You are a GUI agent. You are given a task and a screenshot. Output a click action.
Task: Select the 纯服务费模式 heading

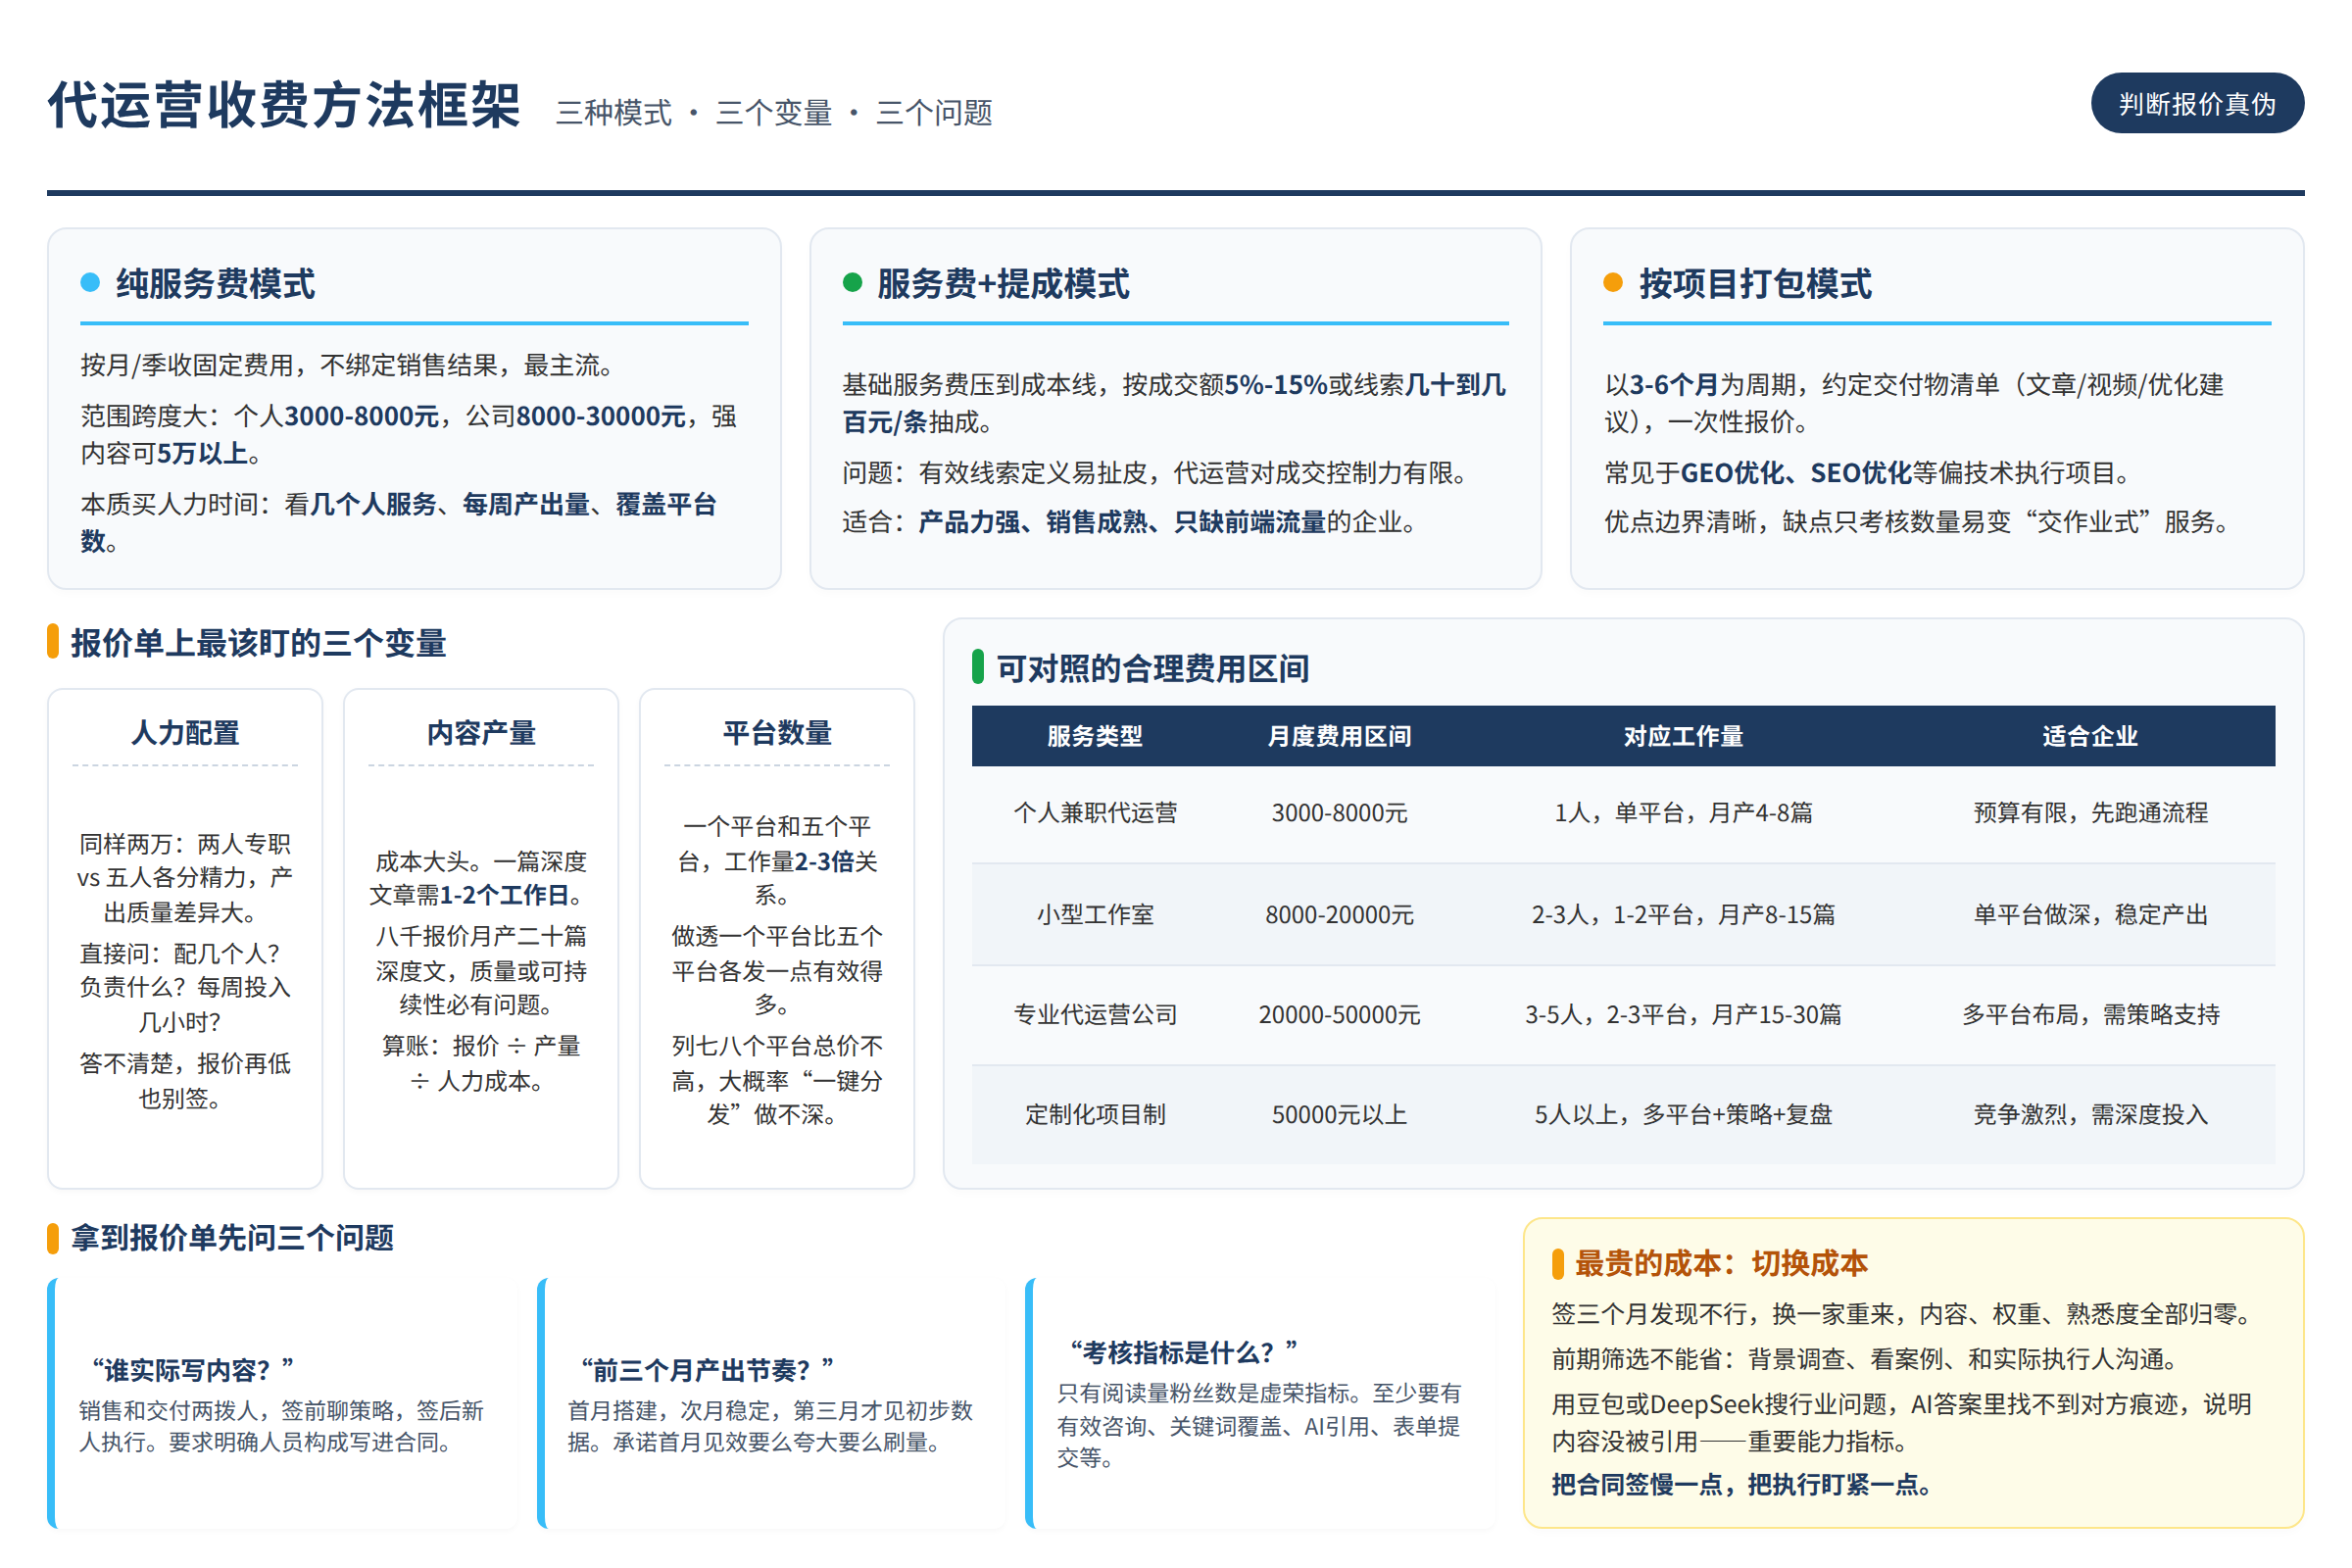(x=215, y=283)
